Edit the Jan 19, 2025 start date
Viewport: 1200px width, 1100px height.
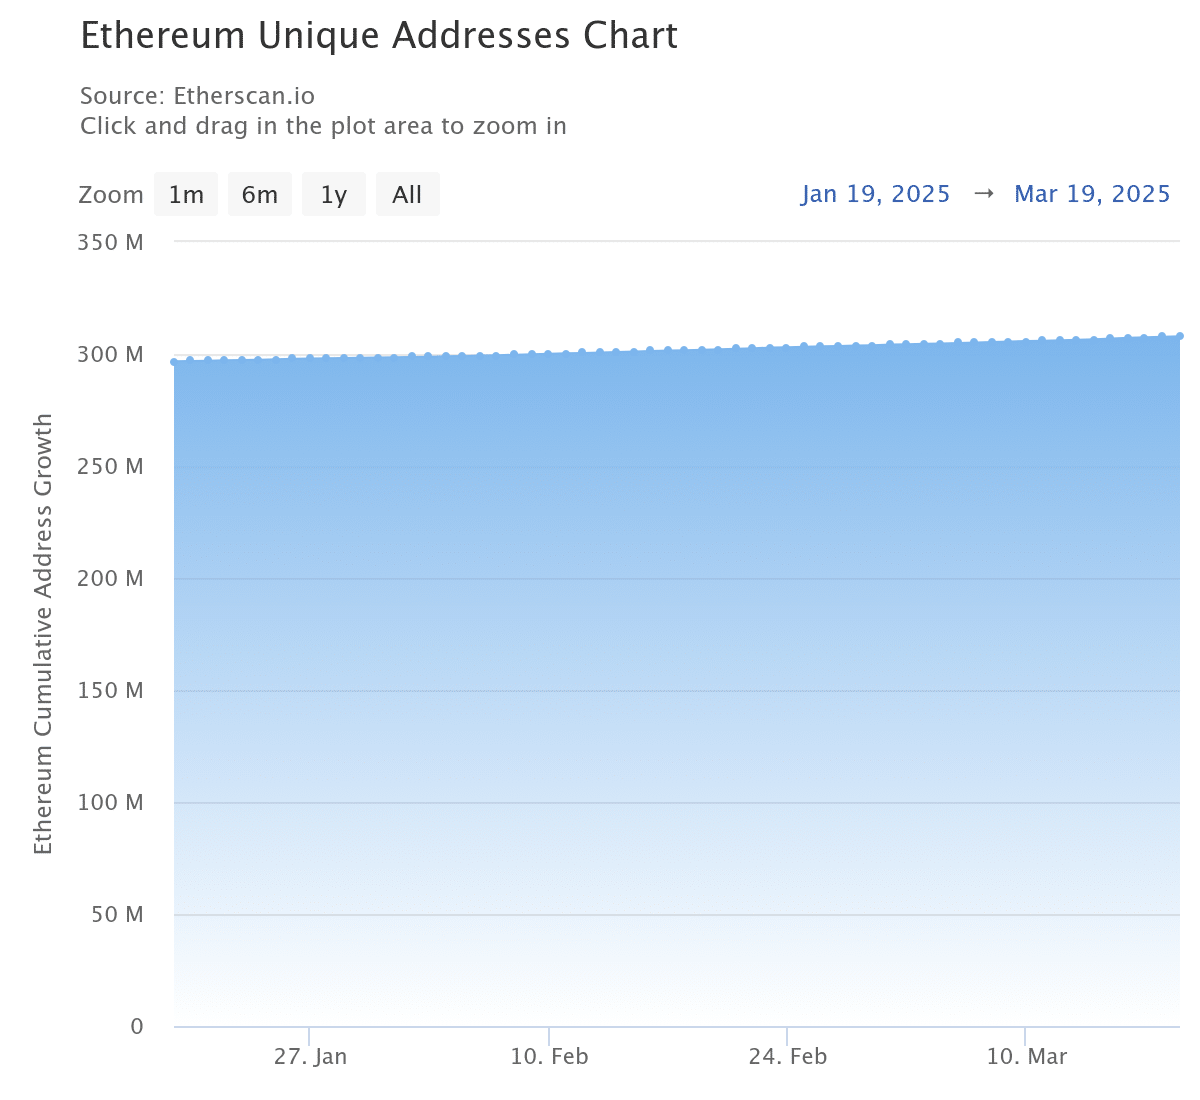pyautogui.click(x=875, y=194)
